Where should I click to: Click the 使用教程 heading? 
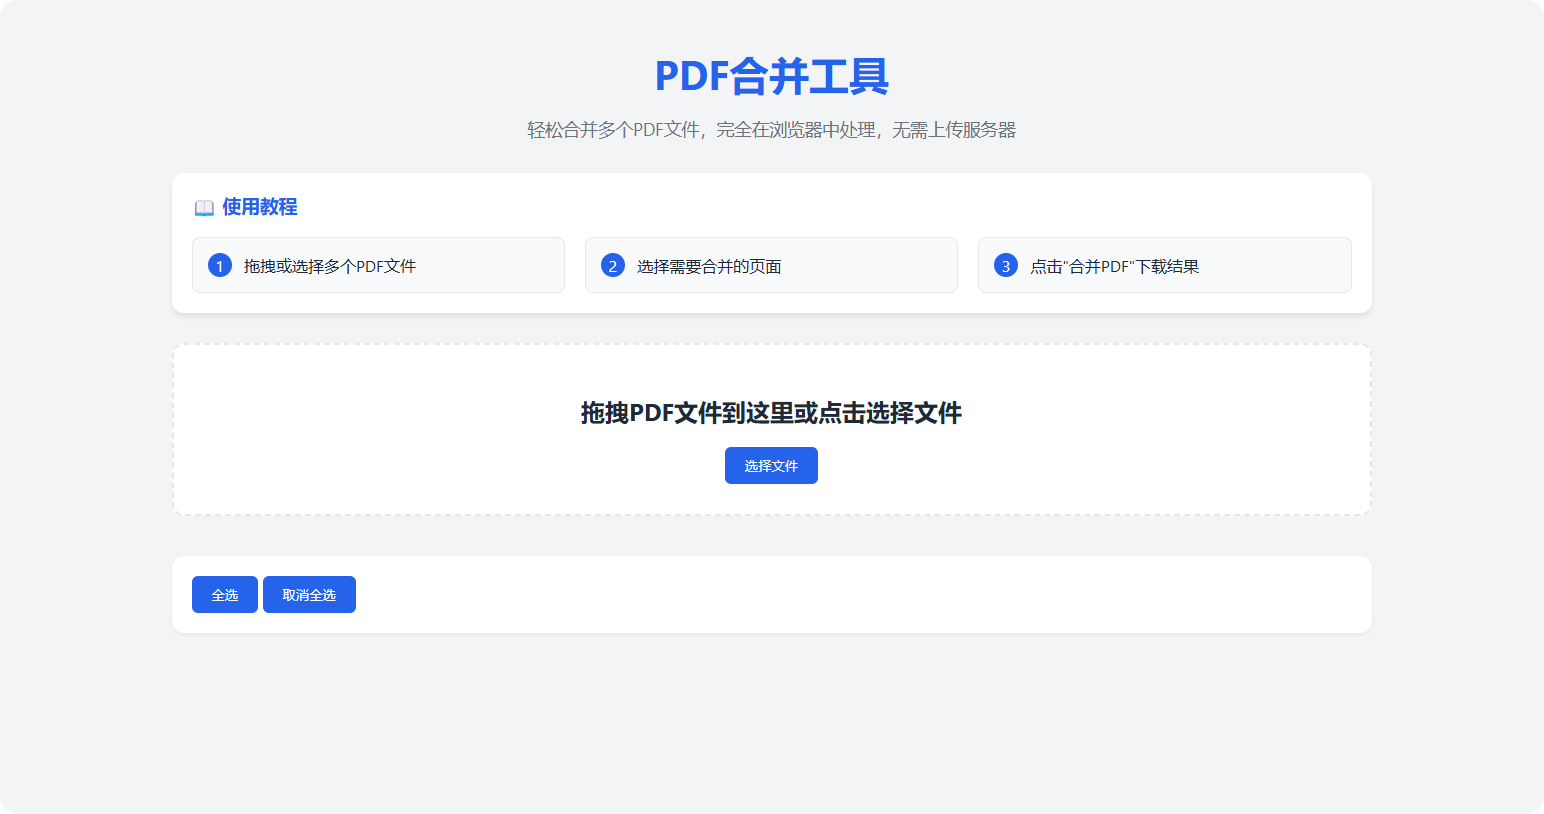tap(260, 207)
